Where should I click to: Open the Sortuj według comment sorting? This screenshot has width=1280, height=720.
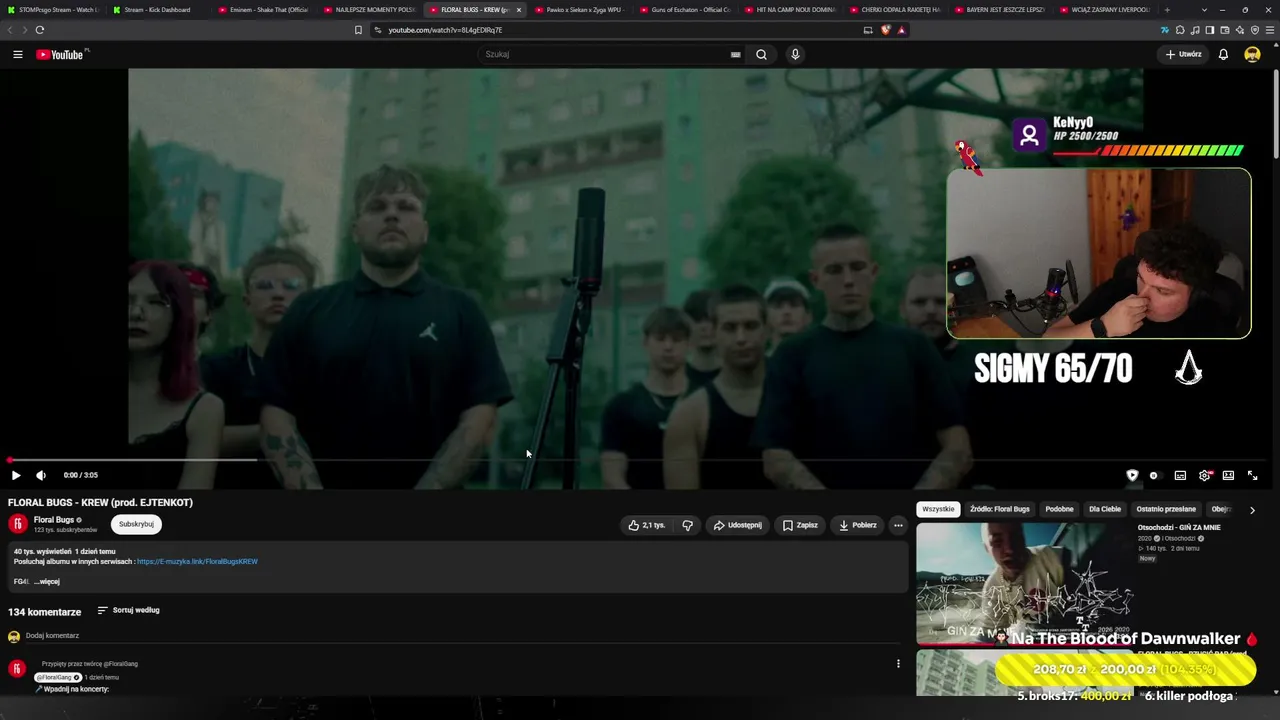point(128,610)
